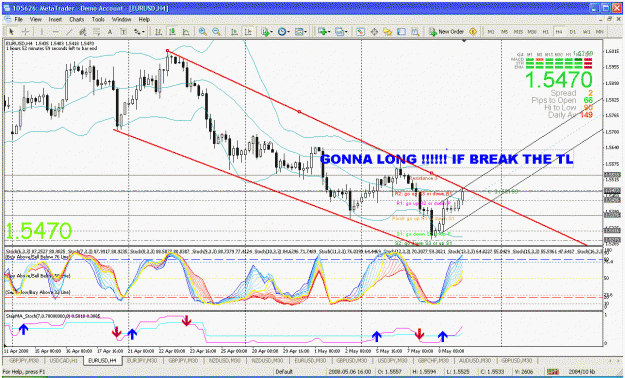The height and width of the screenshot is (378, 625).
Task: Switch timeframe to H1 in toolbar
Action: tap(545, 32)
